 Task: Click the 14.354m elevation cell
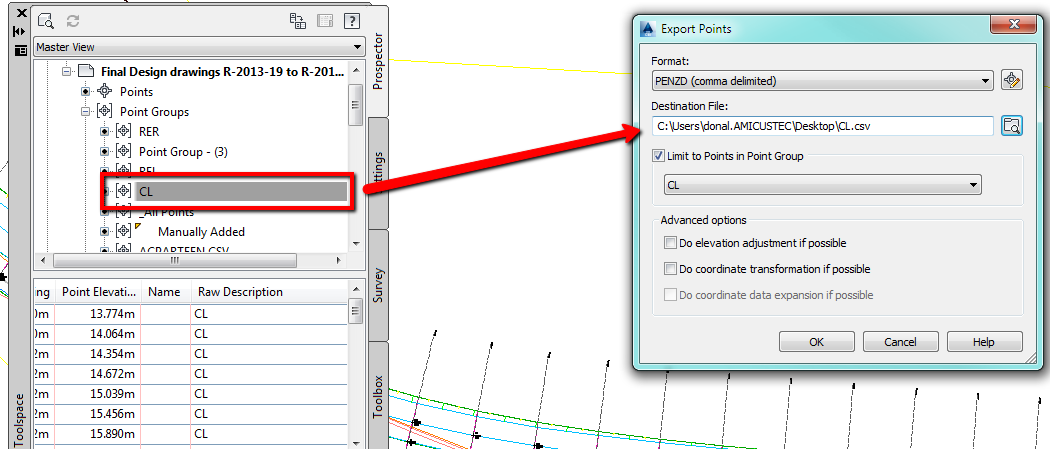click(98, 353)
